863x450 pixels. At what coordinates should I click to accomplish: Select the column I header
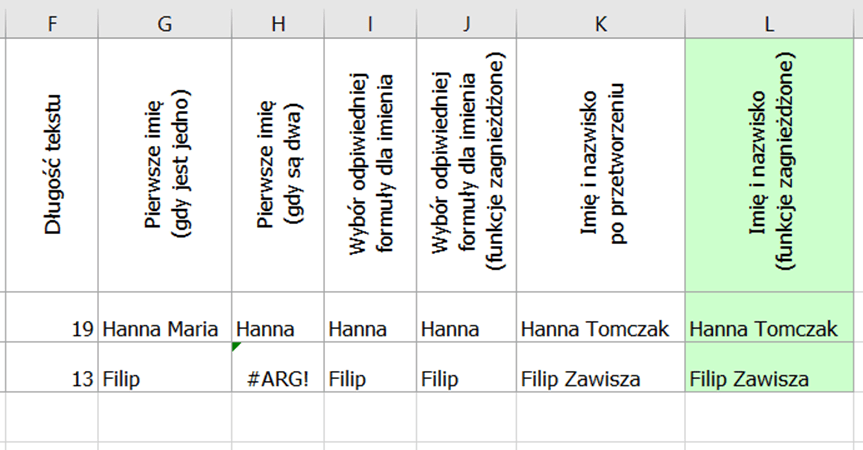point(370,19)
